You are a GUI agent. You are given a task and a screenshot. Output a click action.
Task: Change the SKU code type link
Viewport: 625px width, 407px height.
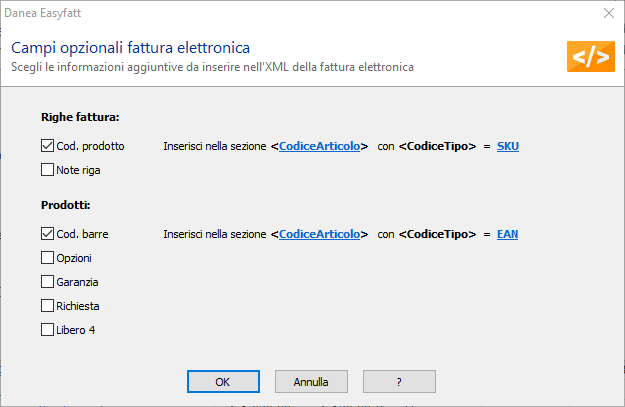[508, 146]
